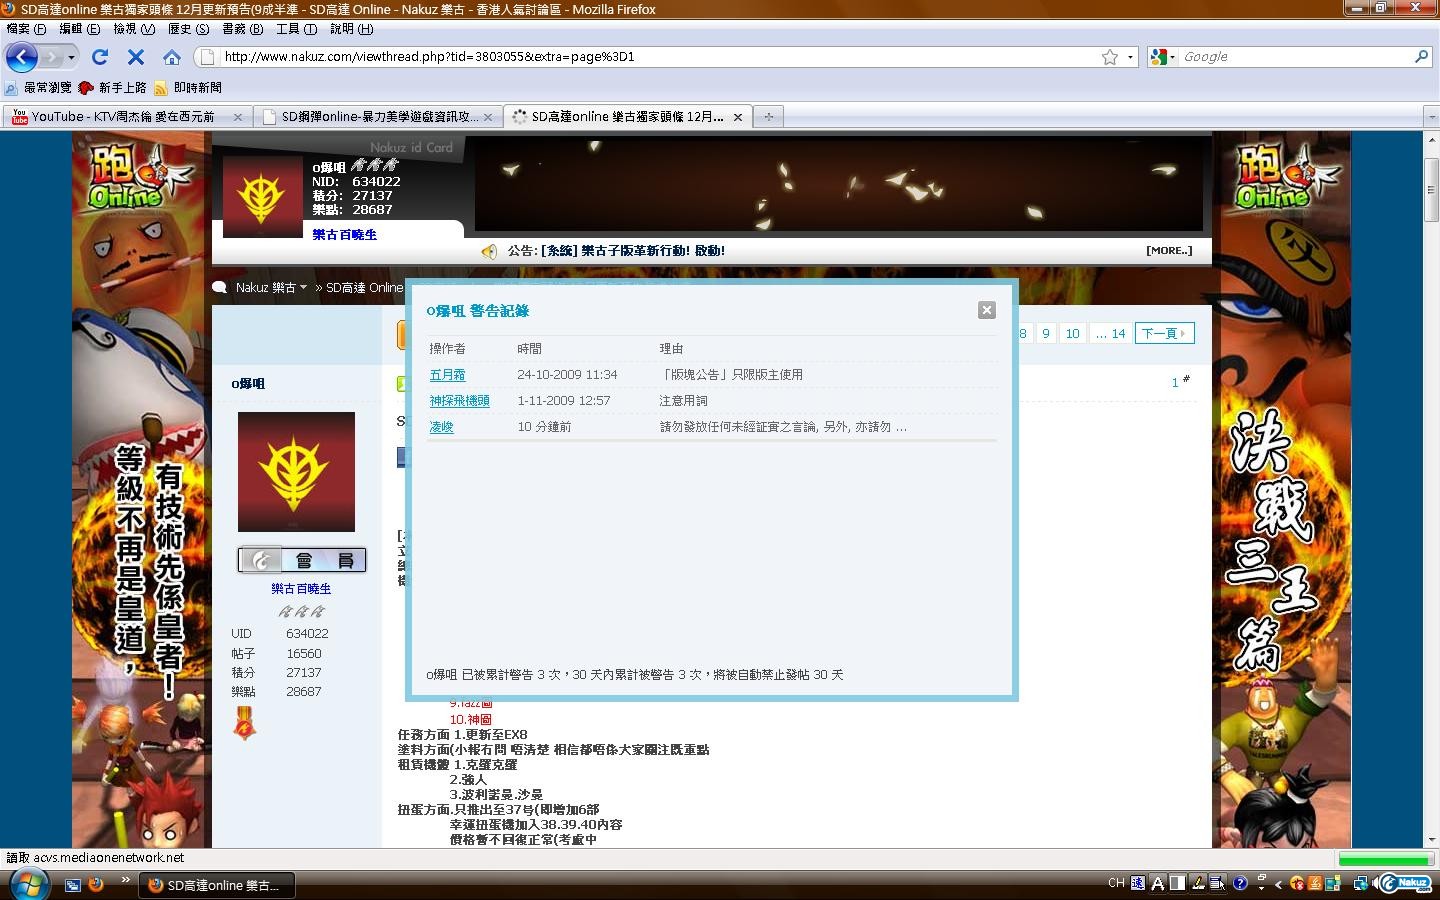Open the list all tabs dropdown
The height and width of the screenshot is (900, 1440).
[1431, 117]
